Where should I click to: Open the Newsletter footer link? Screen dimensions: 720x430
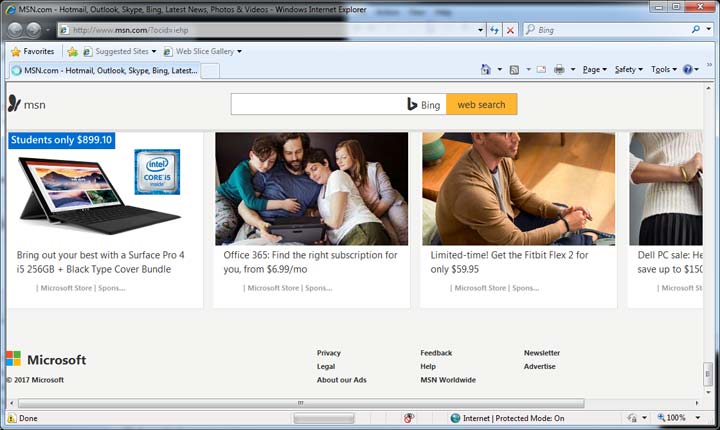[542, 353]
